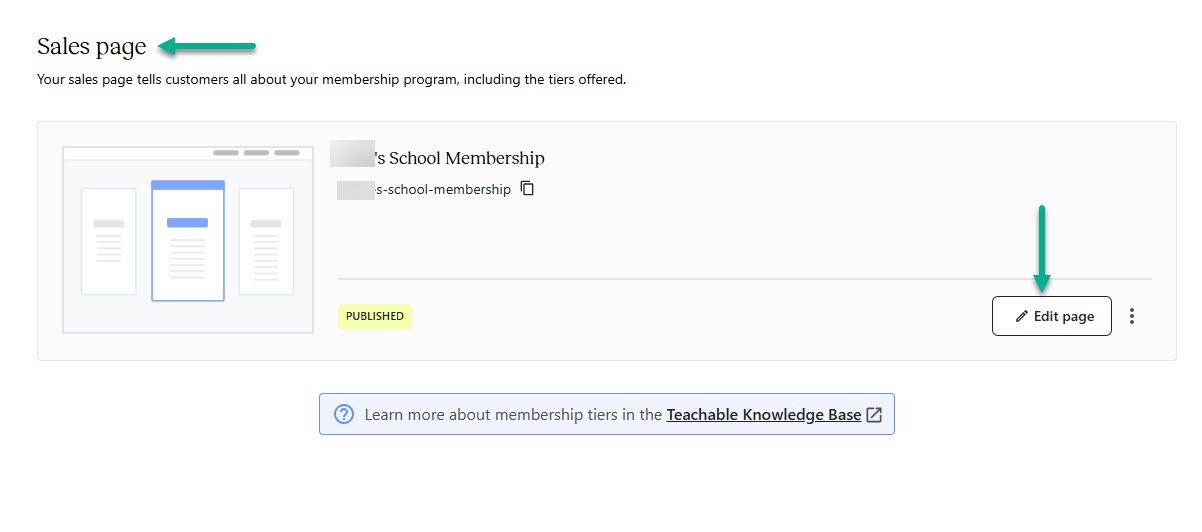The width and height of the screenshot is (1202, 532).
Task: Click the sales page description sentence
Action: [x=331, y=79]
